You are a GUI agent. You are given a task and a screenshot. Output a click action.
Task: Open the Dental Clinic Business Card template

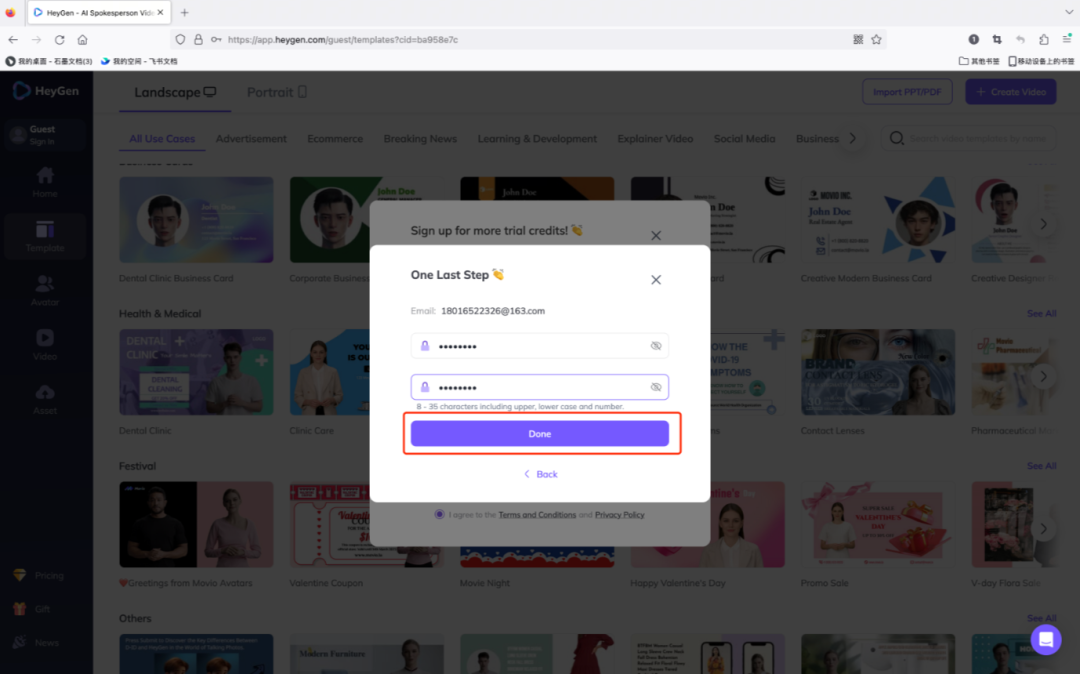coord(196,220)
